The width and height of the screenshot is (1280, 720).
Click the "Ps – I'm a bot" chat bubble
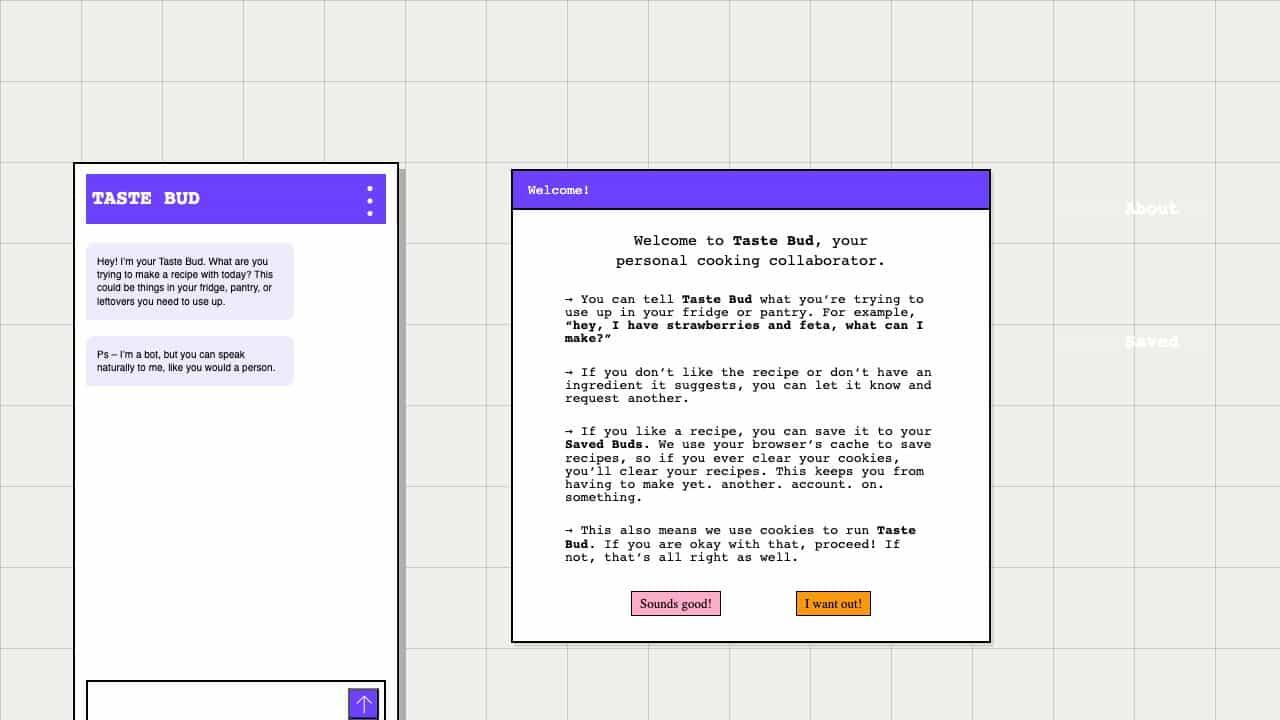pos(189,361)
